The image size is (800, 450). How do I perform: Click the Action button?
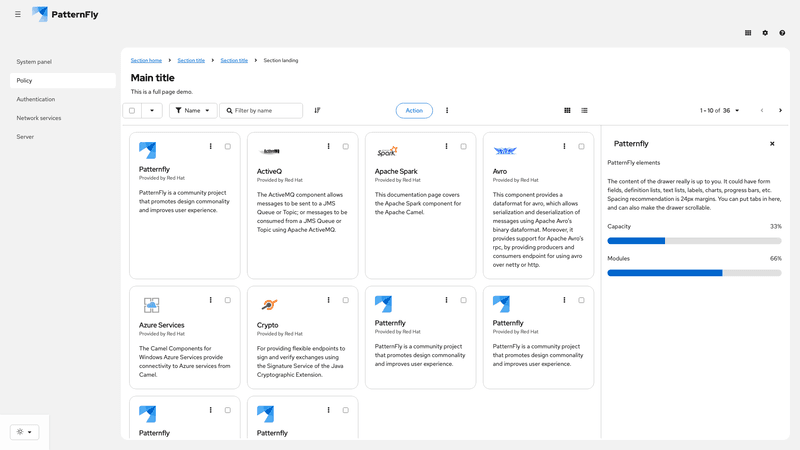414,110
